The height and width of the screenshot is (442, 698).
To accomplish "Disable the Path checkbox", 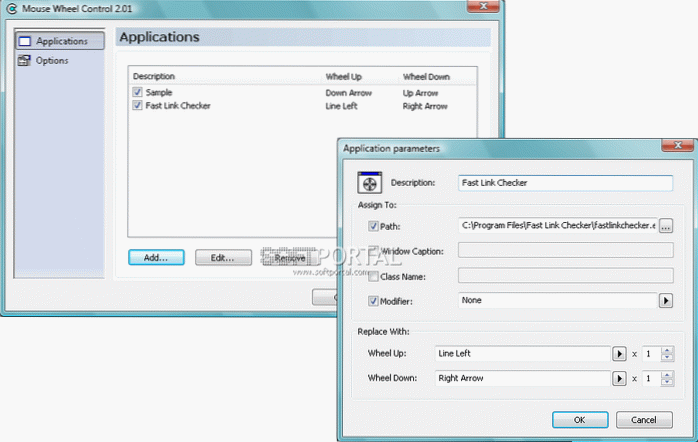I will pos(373,226).
